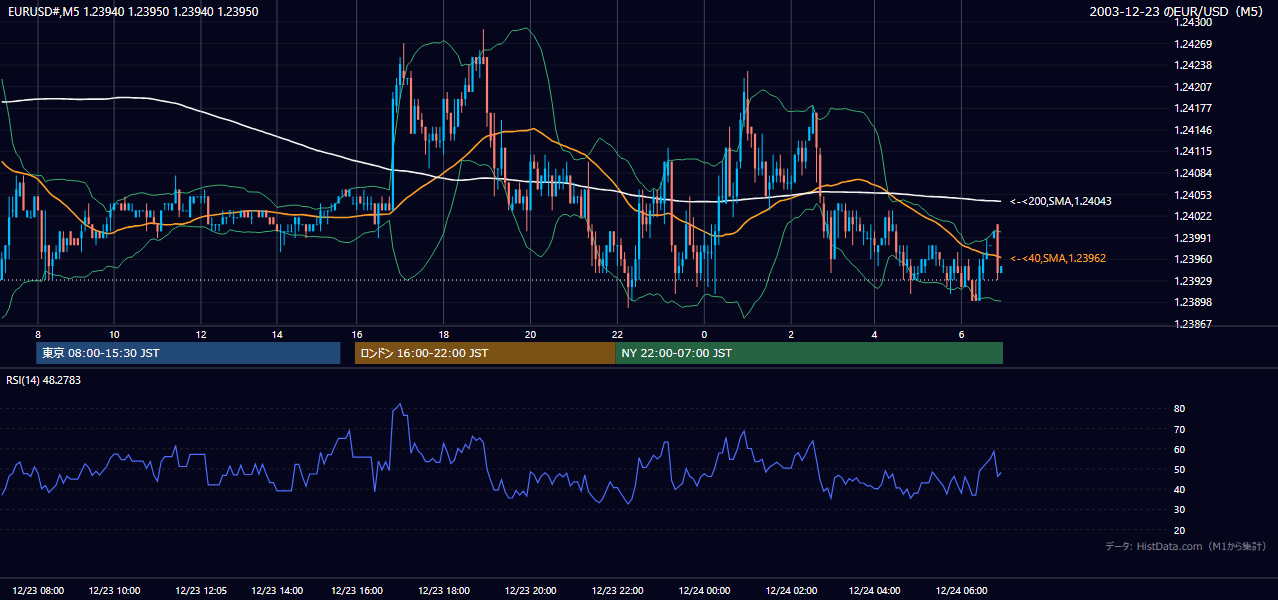Click price axis value 1.24053
Screen dimensions: 1278x600
click(x=1192, y=195)
